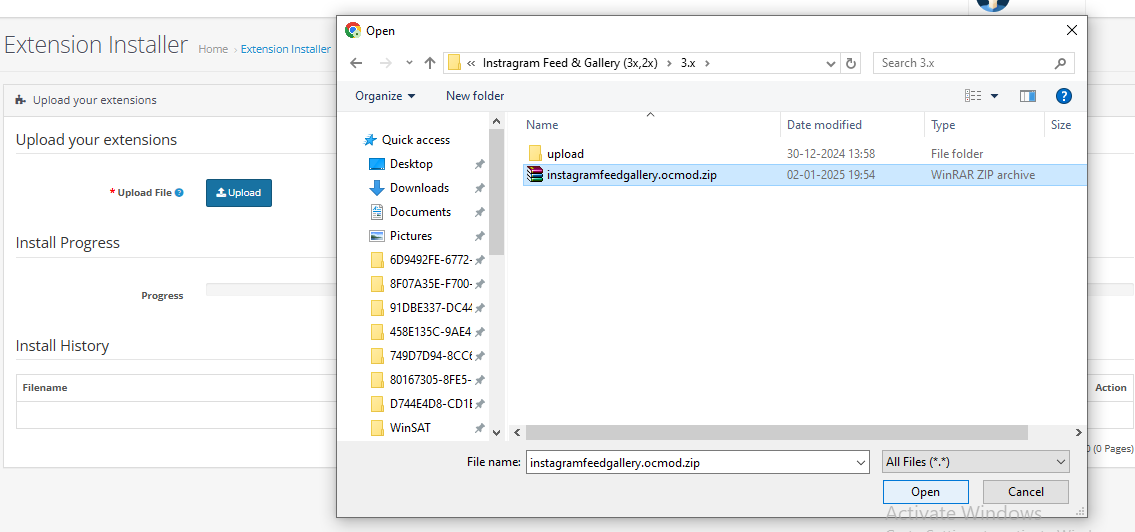Screen dimensions: 1135x532
Task: Click the horizontal scrollbar in file list
Action: (x=776, y=432)
